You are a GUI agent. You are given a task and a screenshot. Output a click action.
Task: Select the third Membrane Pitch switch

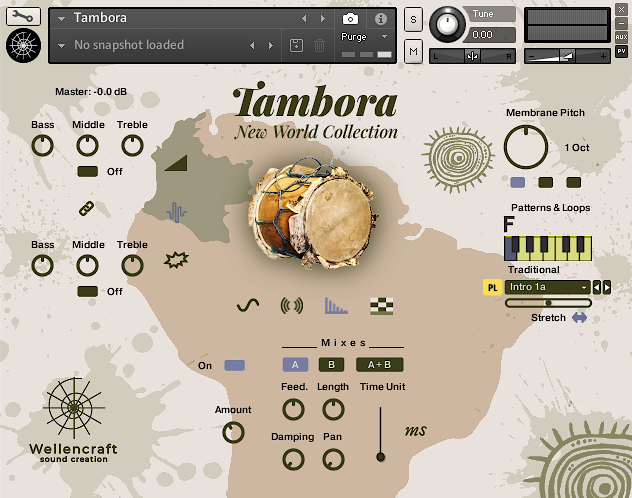coord(574,183)
